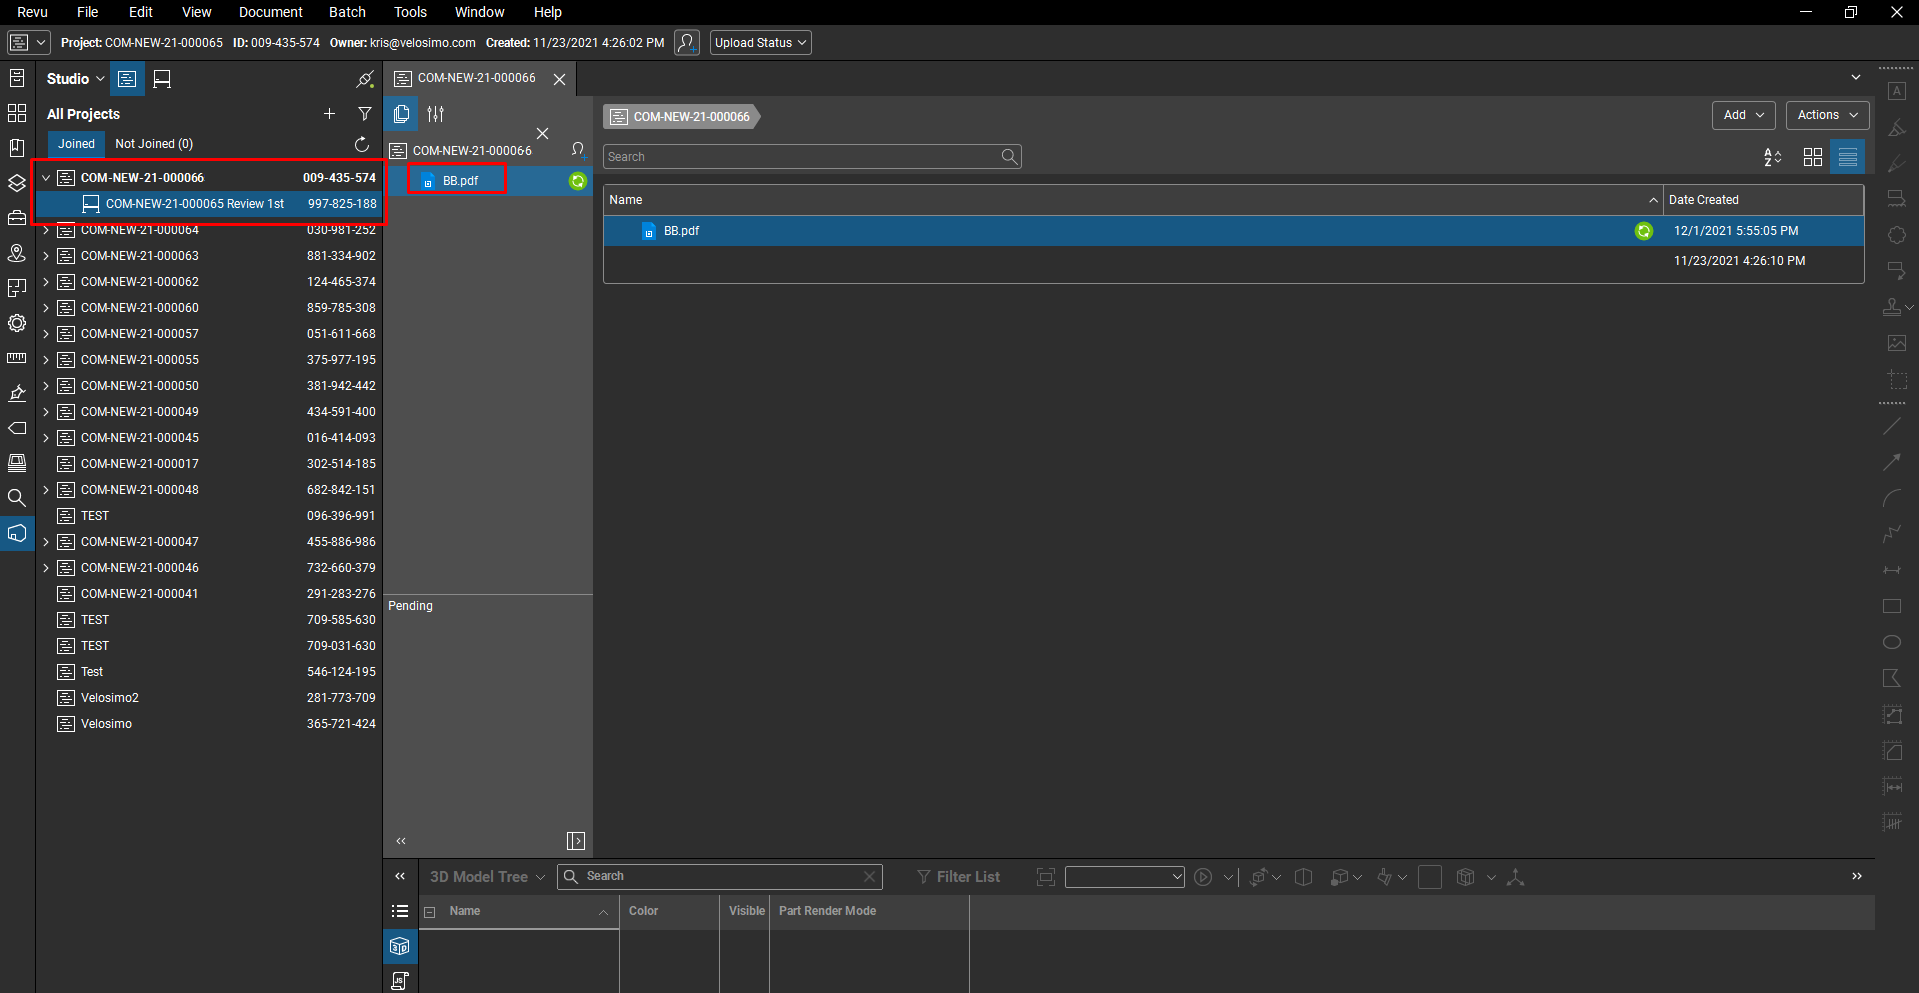Expand the COM-NEW-21-000063 project

45,256
